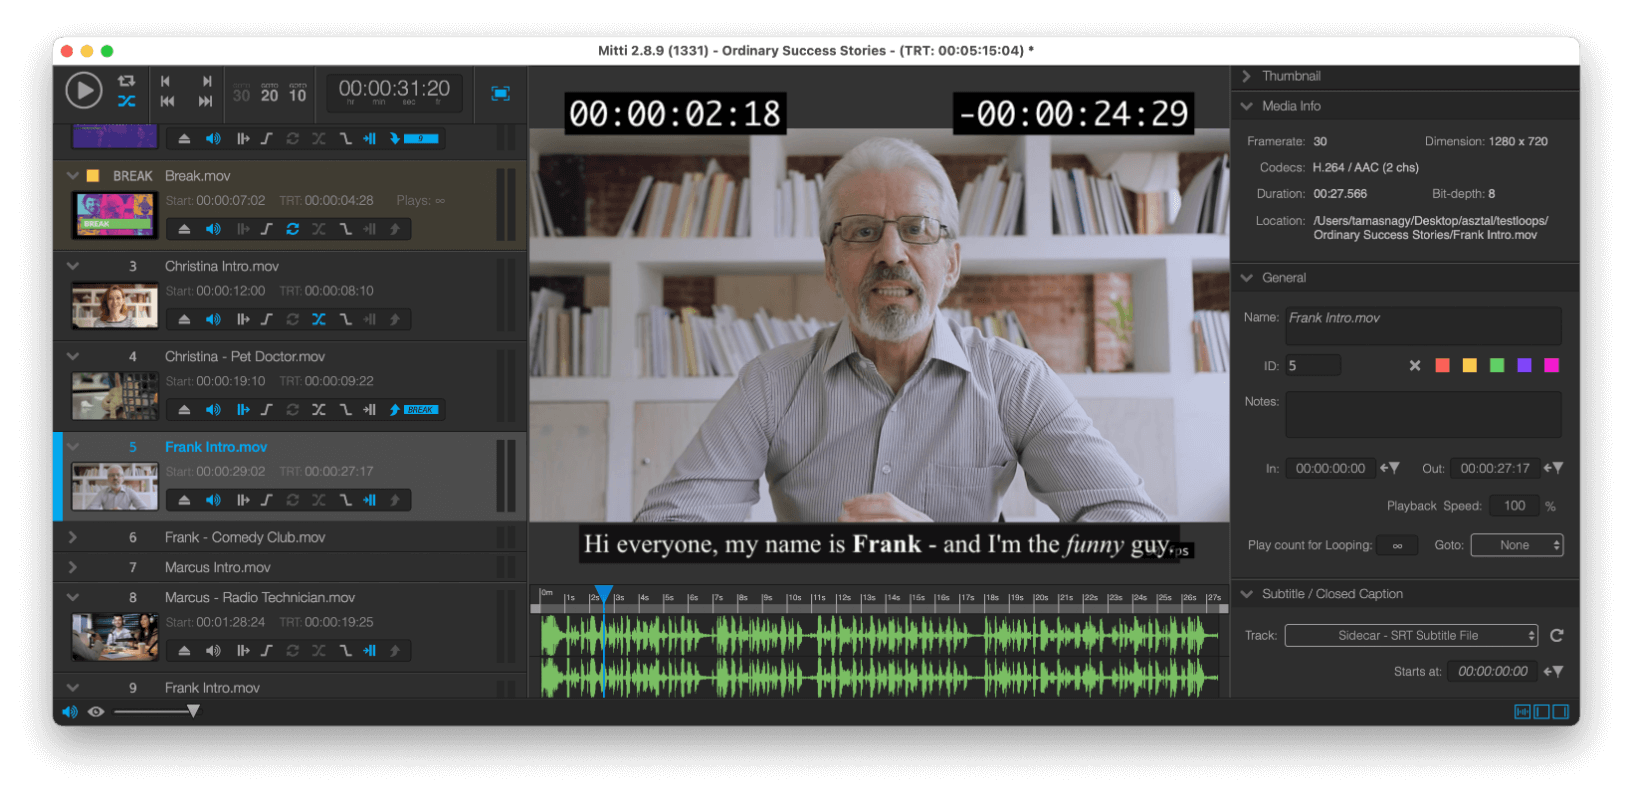Toggle fullscreen output icon in toolbar
Viewport: 1633px width, 796px height.
click(x=501, y=94)
